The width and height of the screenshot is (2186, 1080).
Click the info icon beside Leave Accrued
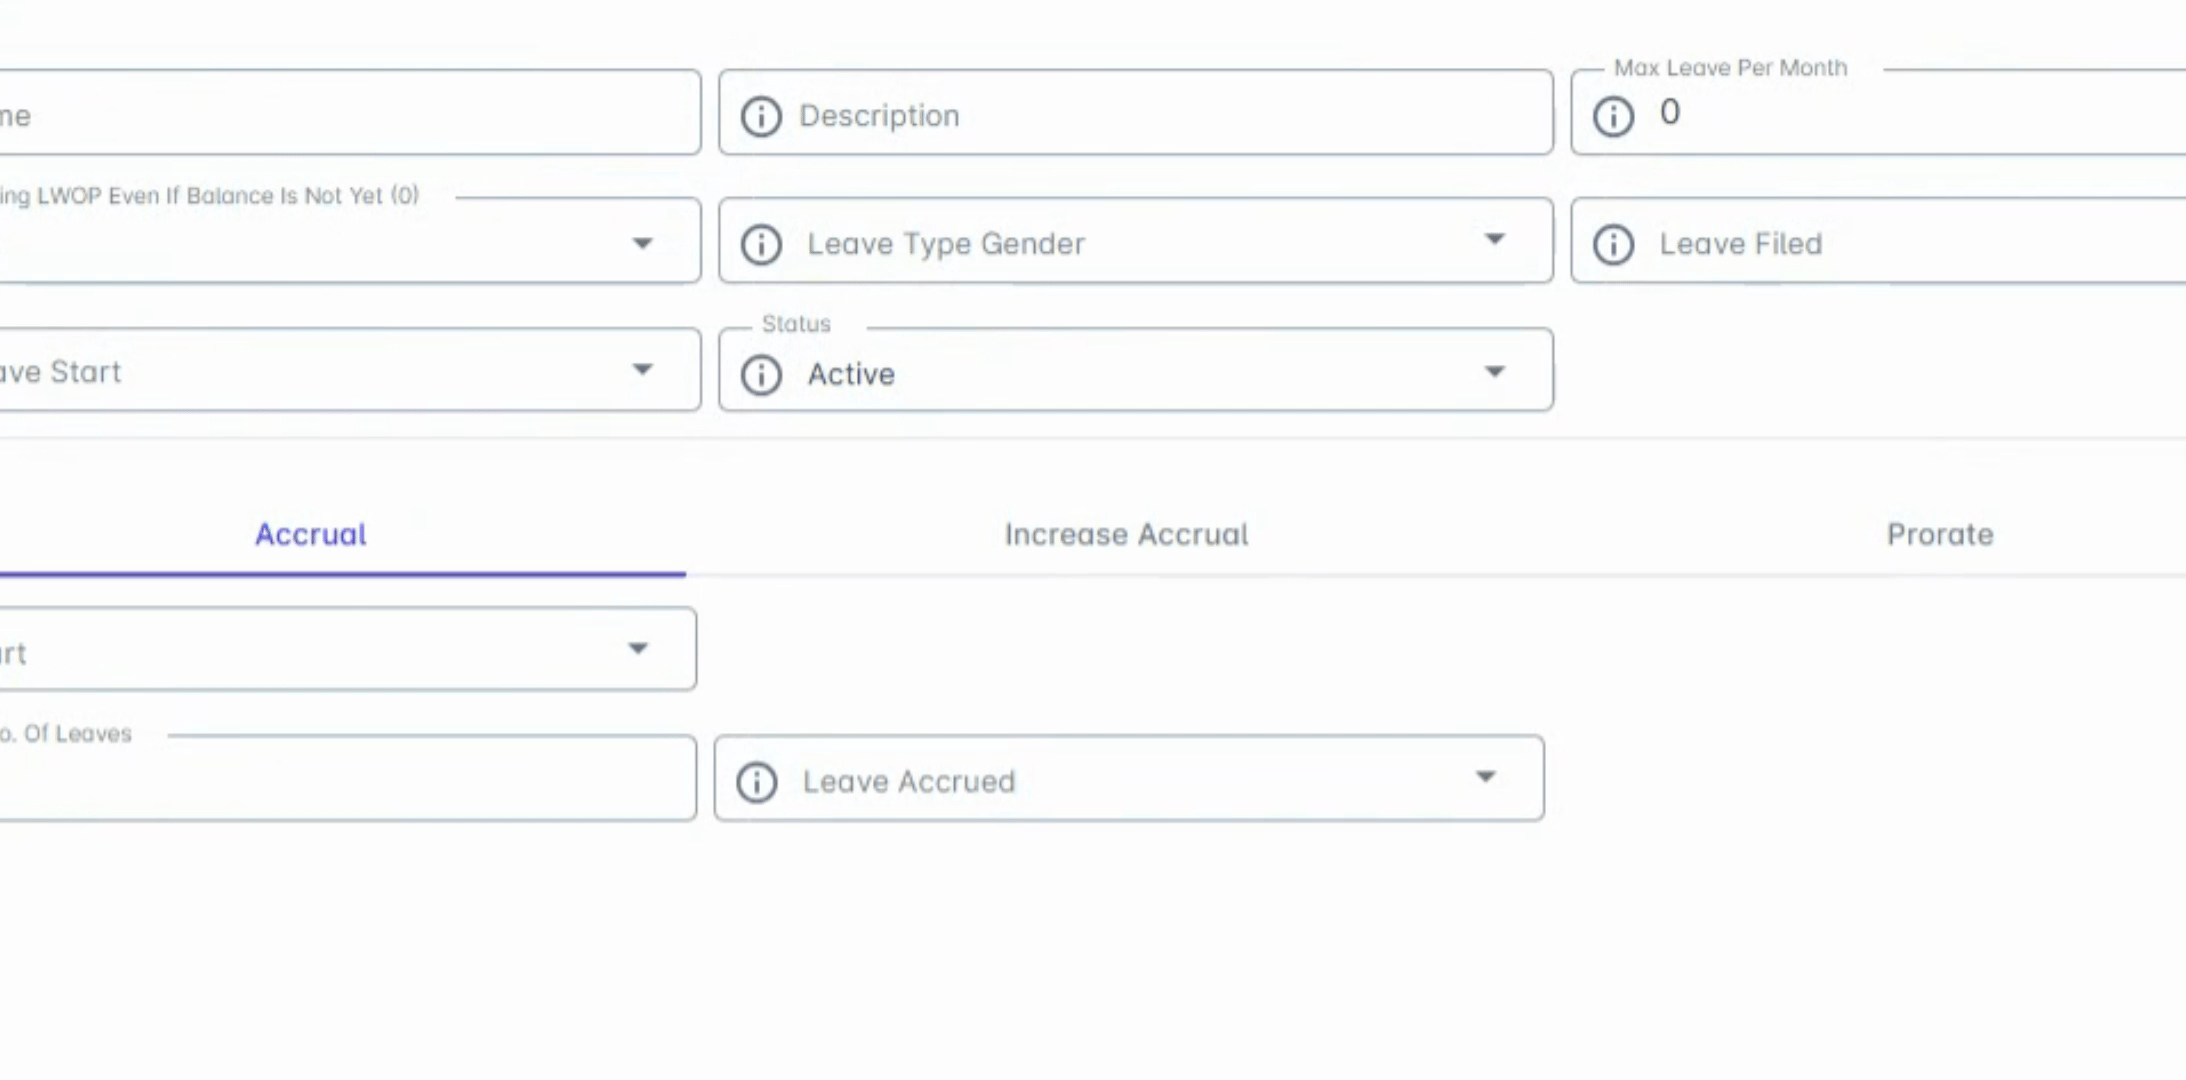757,782
